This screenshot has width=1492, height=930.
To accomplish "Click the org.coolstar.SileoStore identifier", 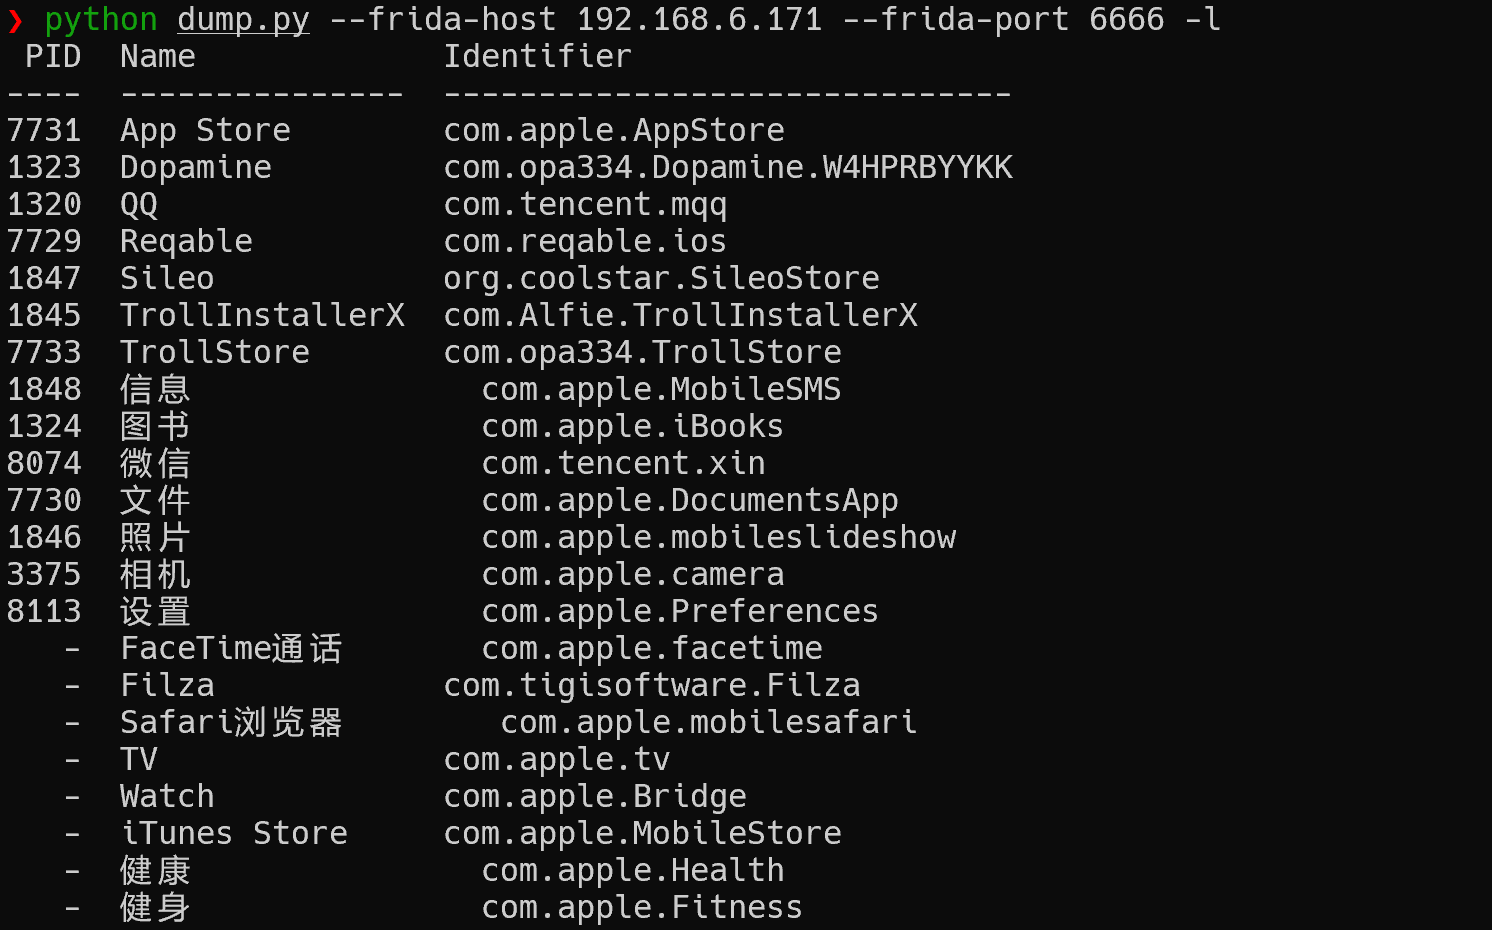I will pos(661,279).
